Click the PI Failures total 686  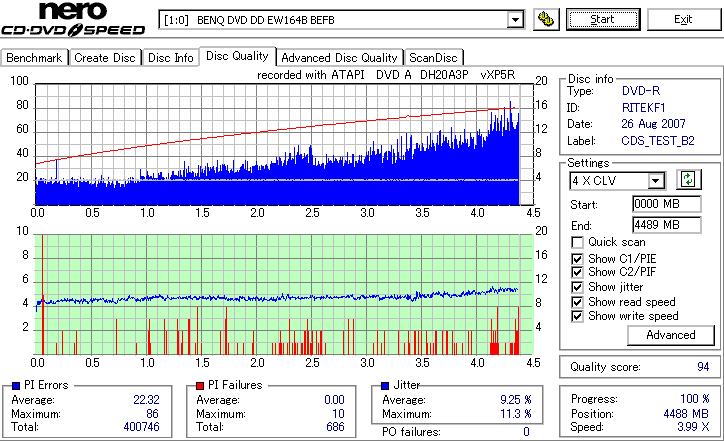[x=335, y=427]
